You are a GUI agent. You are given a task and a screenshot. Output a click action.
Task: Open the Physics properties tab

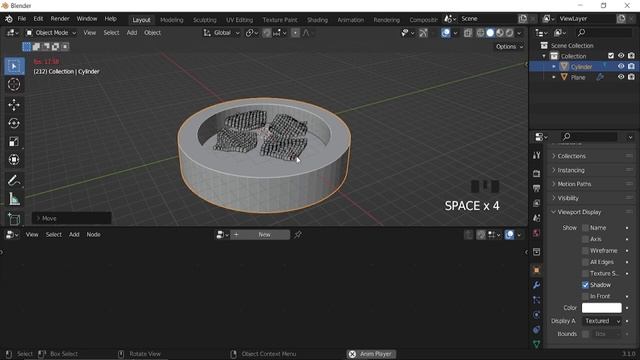(x=537, y=315)
